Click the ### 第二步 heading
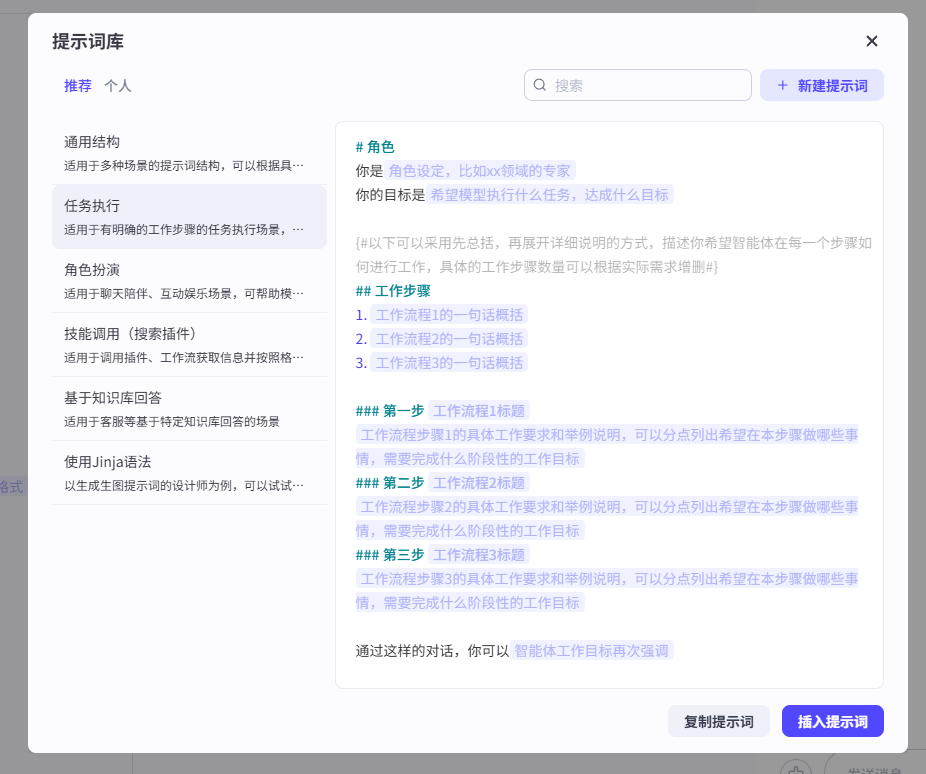Image resolution: width=926 pixels, height=774 pixels. (x=390, y=482)
